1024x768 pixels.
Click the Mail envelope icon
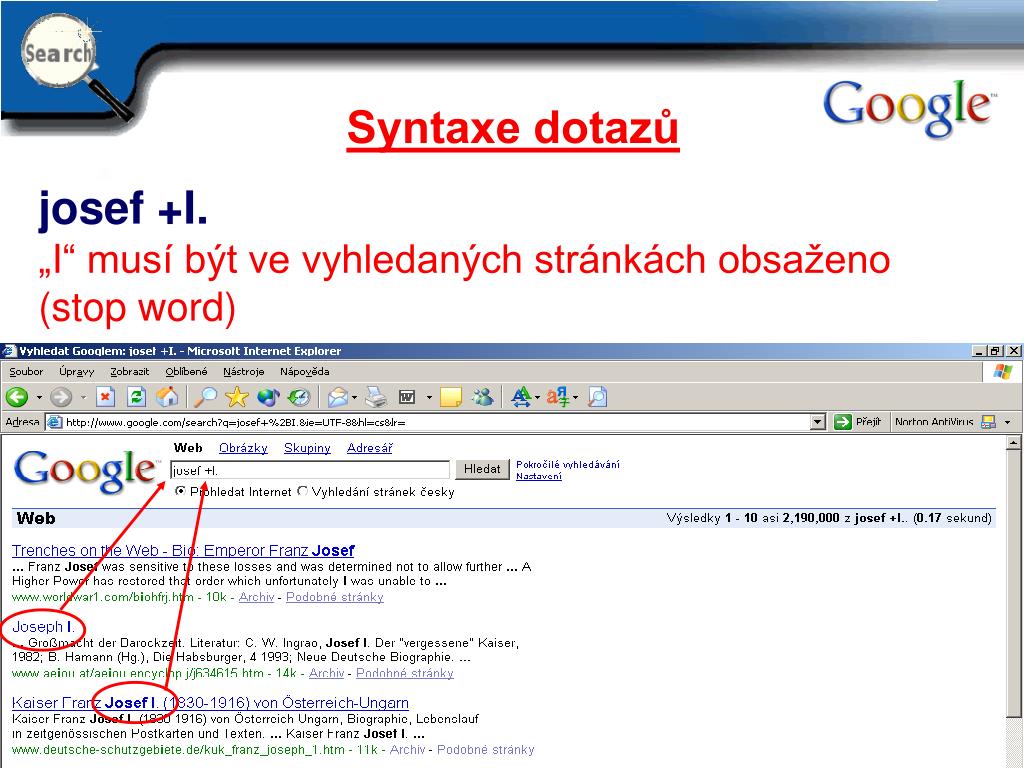(338, 396)
